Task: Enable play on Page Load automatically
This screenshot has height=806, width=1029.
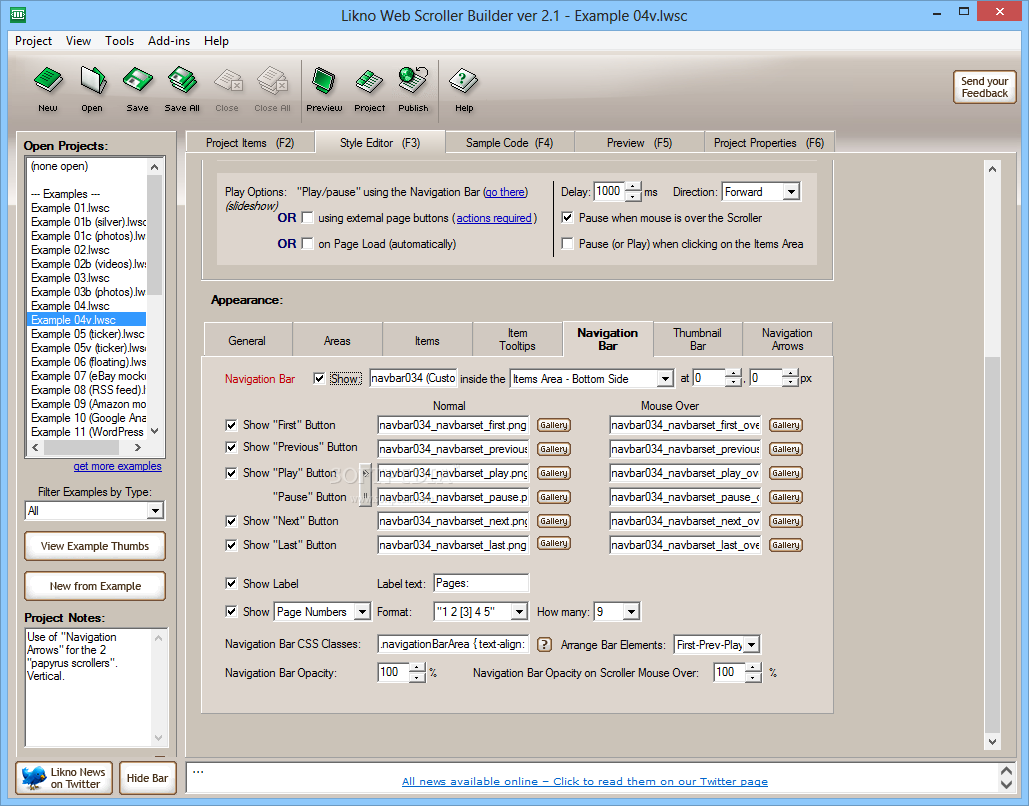Action: pyautogui.click(x=307, y=244)
